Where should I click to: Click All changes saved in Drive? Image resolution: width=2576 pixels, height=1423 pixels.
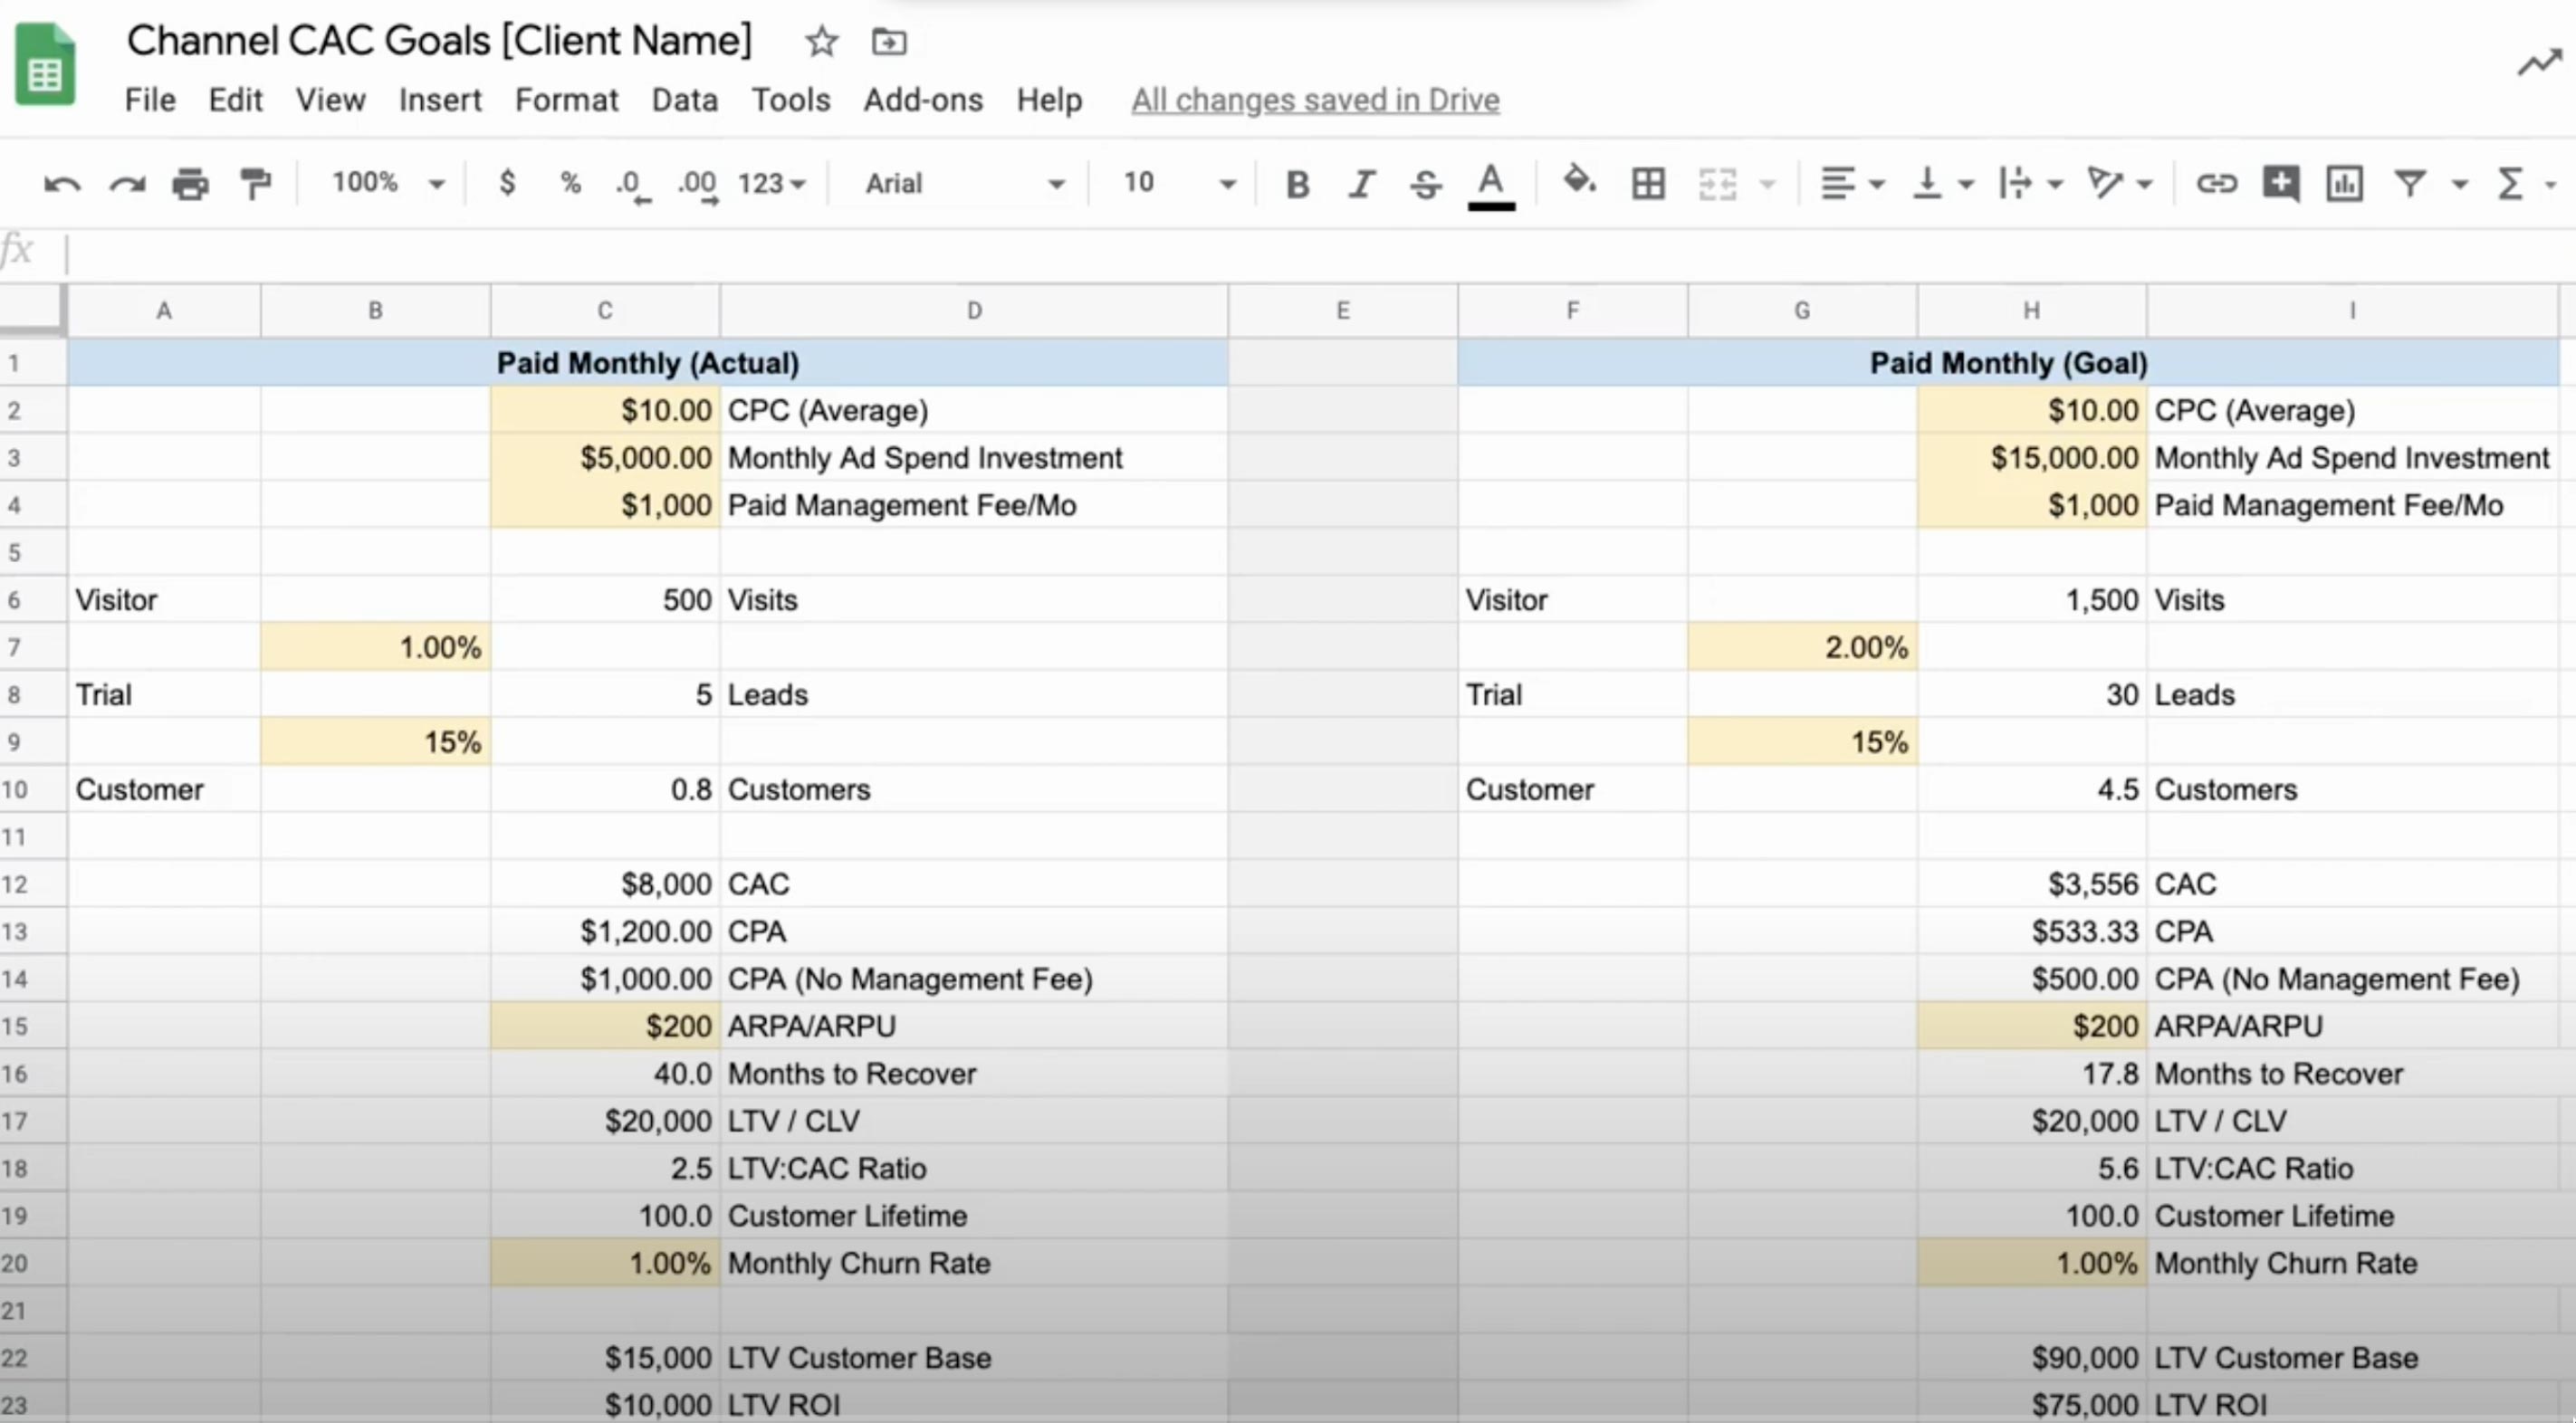[1314, 100]
